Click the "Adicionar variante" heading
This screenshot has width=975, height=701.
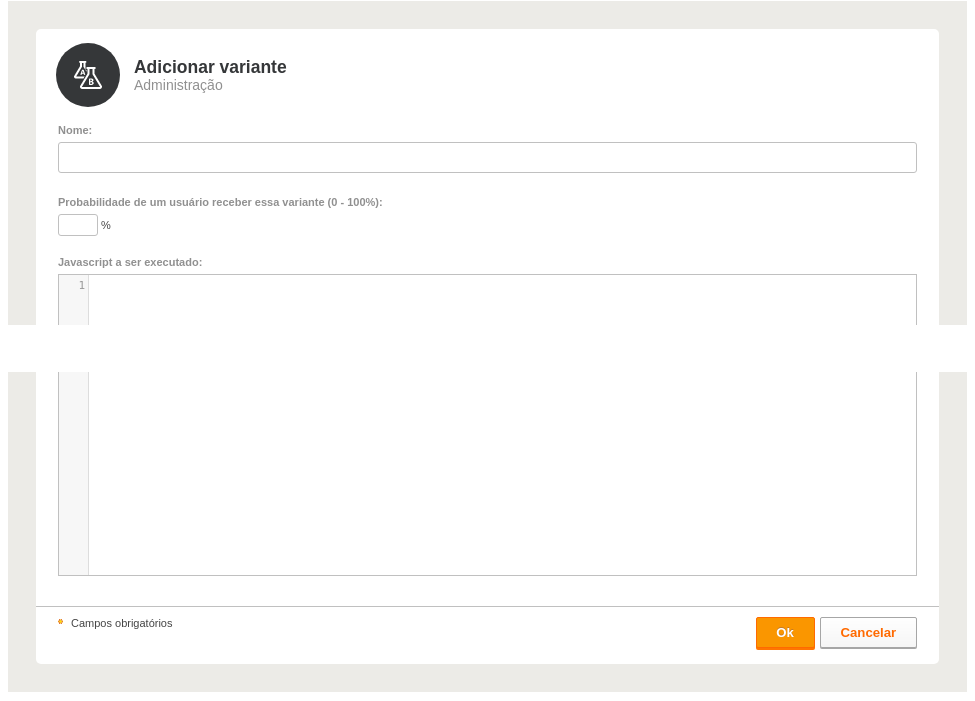tap(210, 67)
